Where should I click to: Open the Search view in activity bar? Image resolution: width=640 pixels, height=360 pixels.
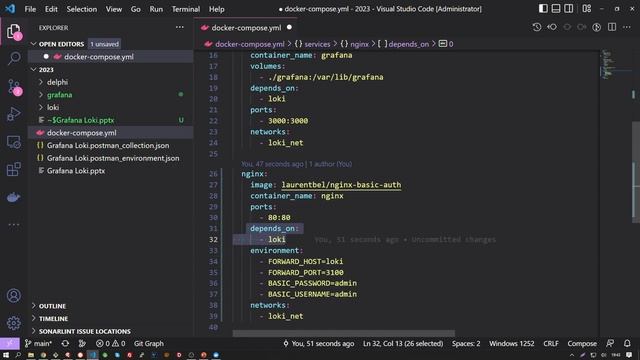click(13, 58)
